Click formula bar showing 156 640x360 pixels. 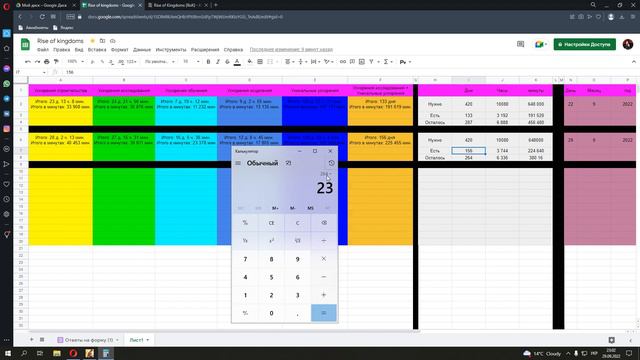(x=347, y=72)
